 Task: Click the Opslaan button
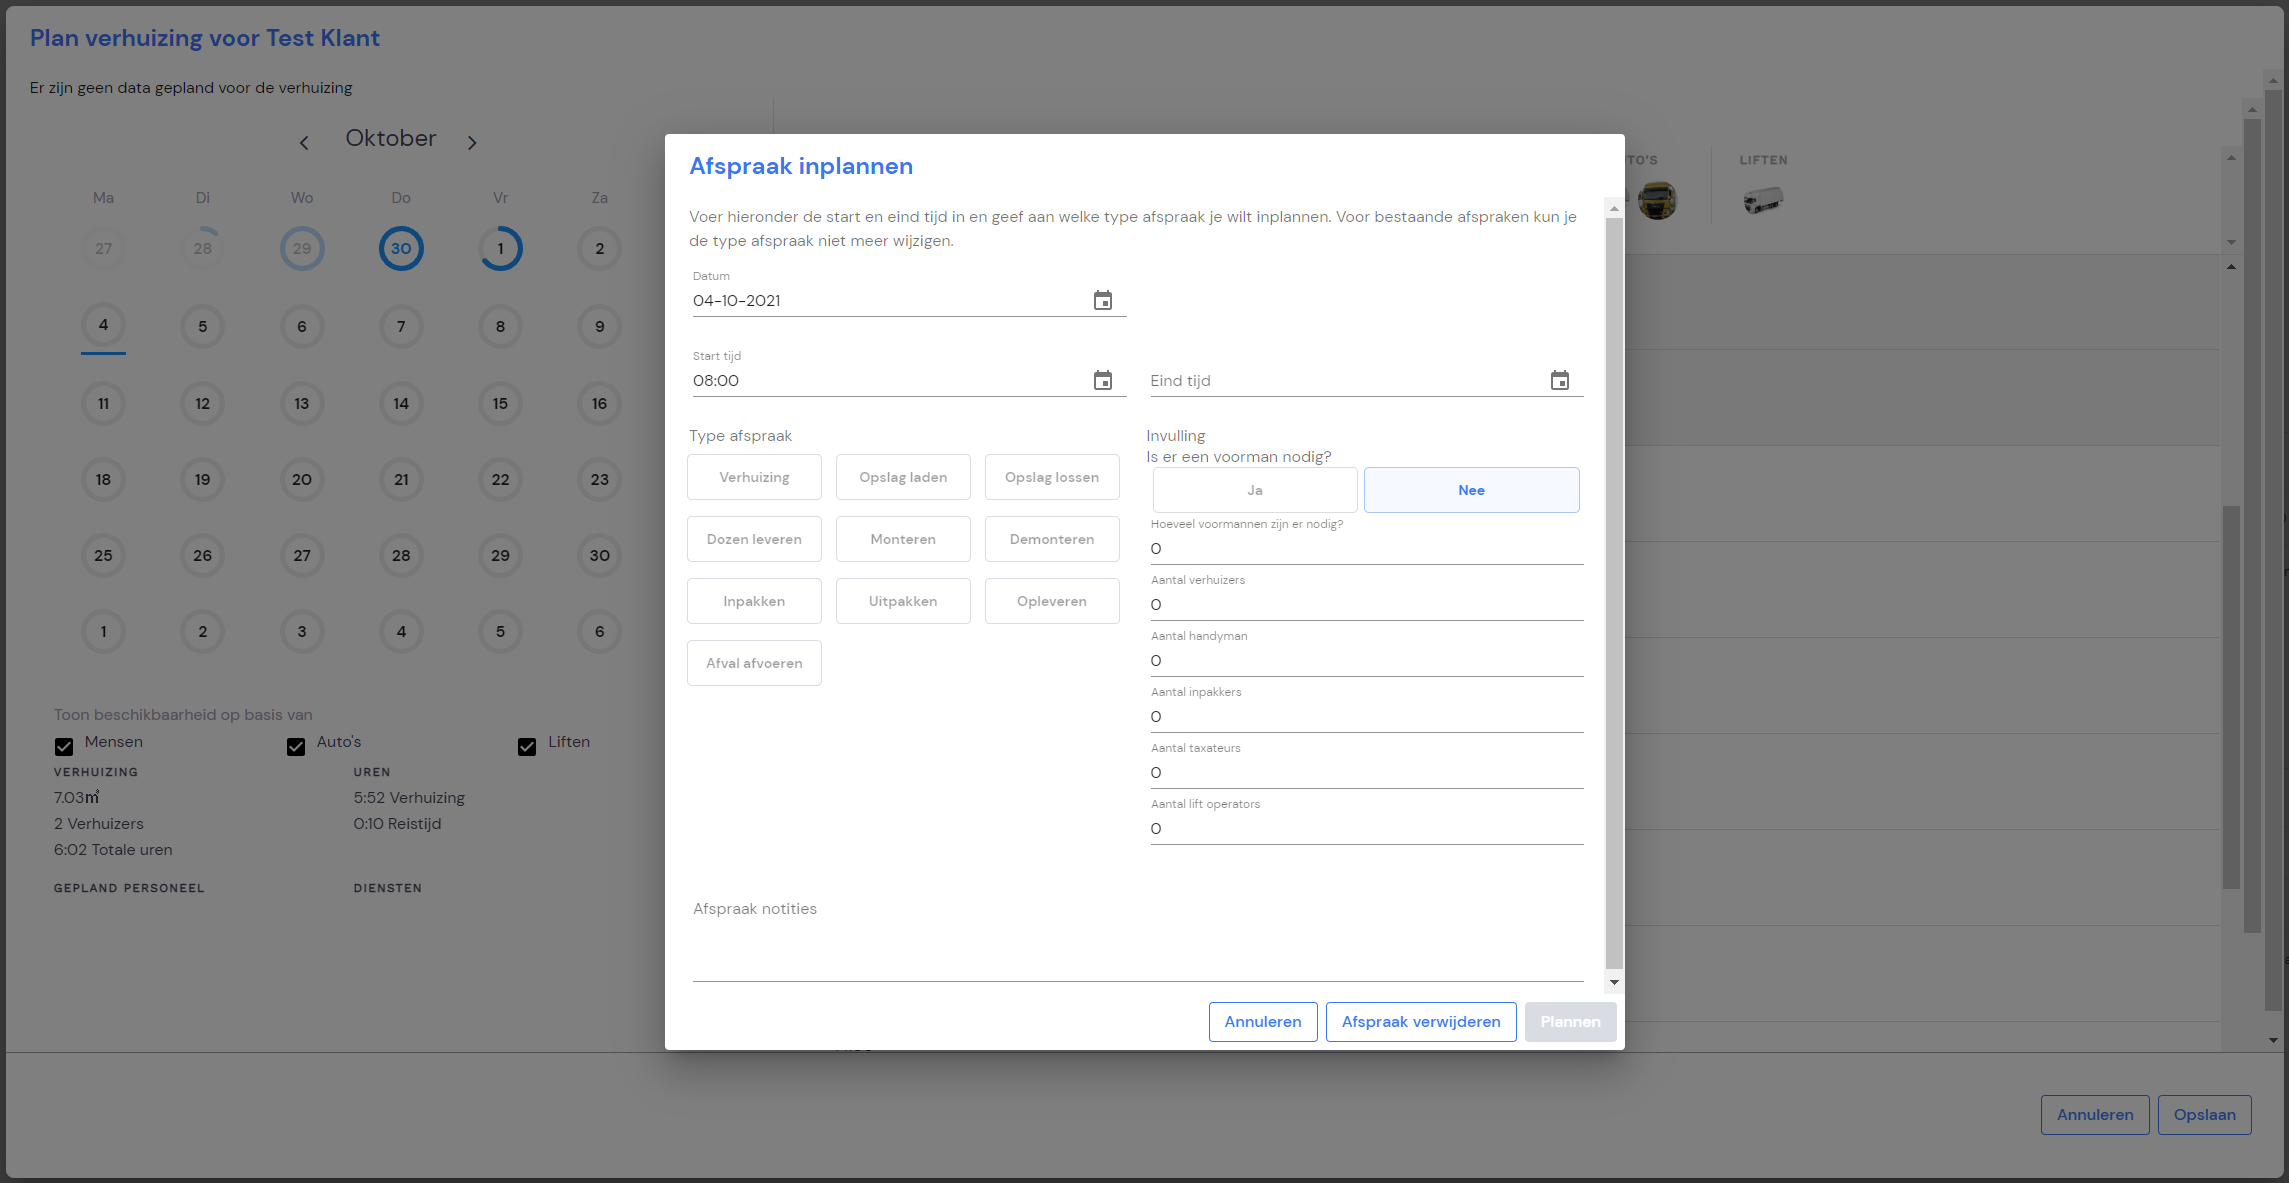(x=2204, y=1115)
